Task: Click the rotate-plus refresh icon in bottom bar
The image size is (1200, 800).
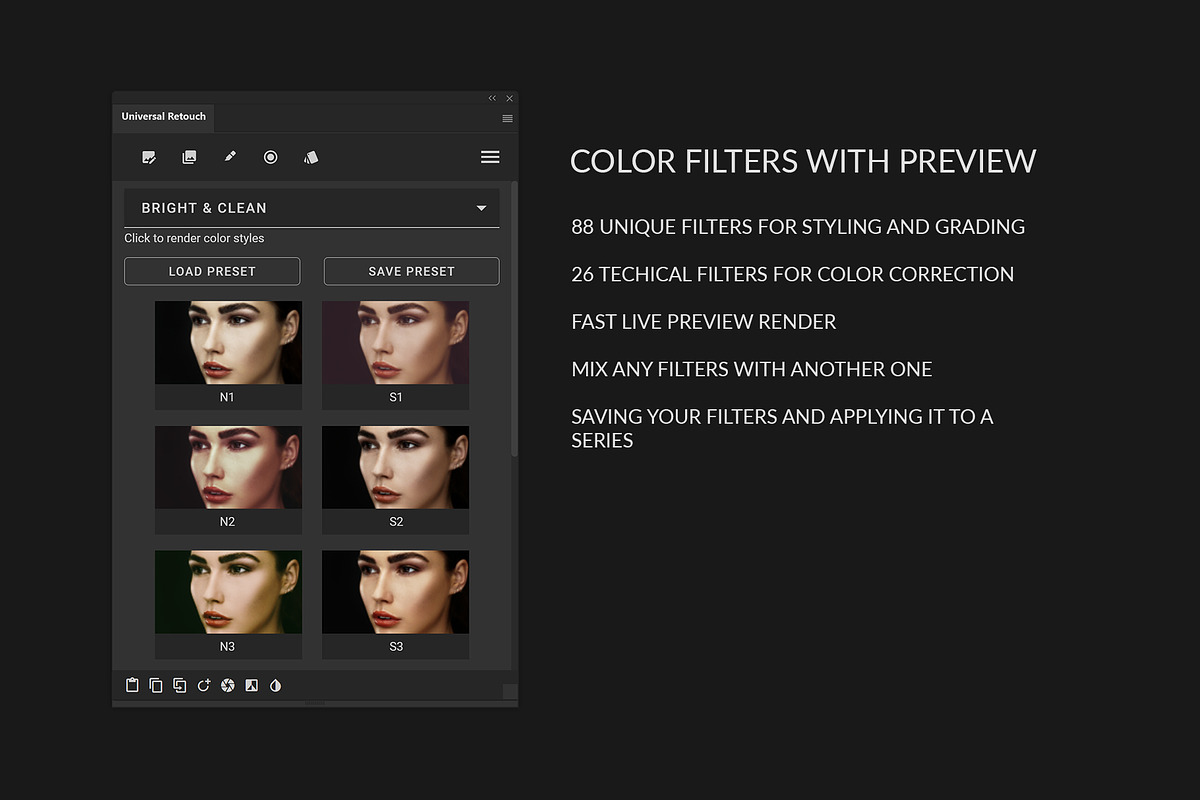Action: [x=204, y=685]
